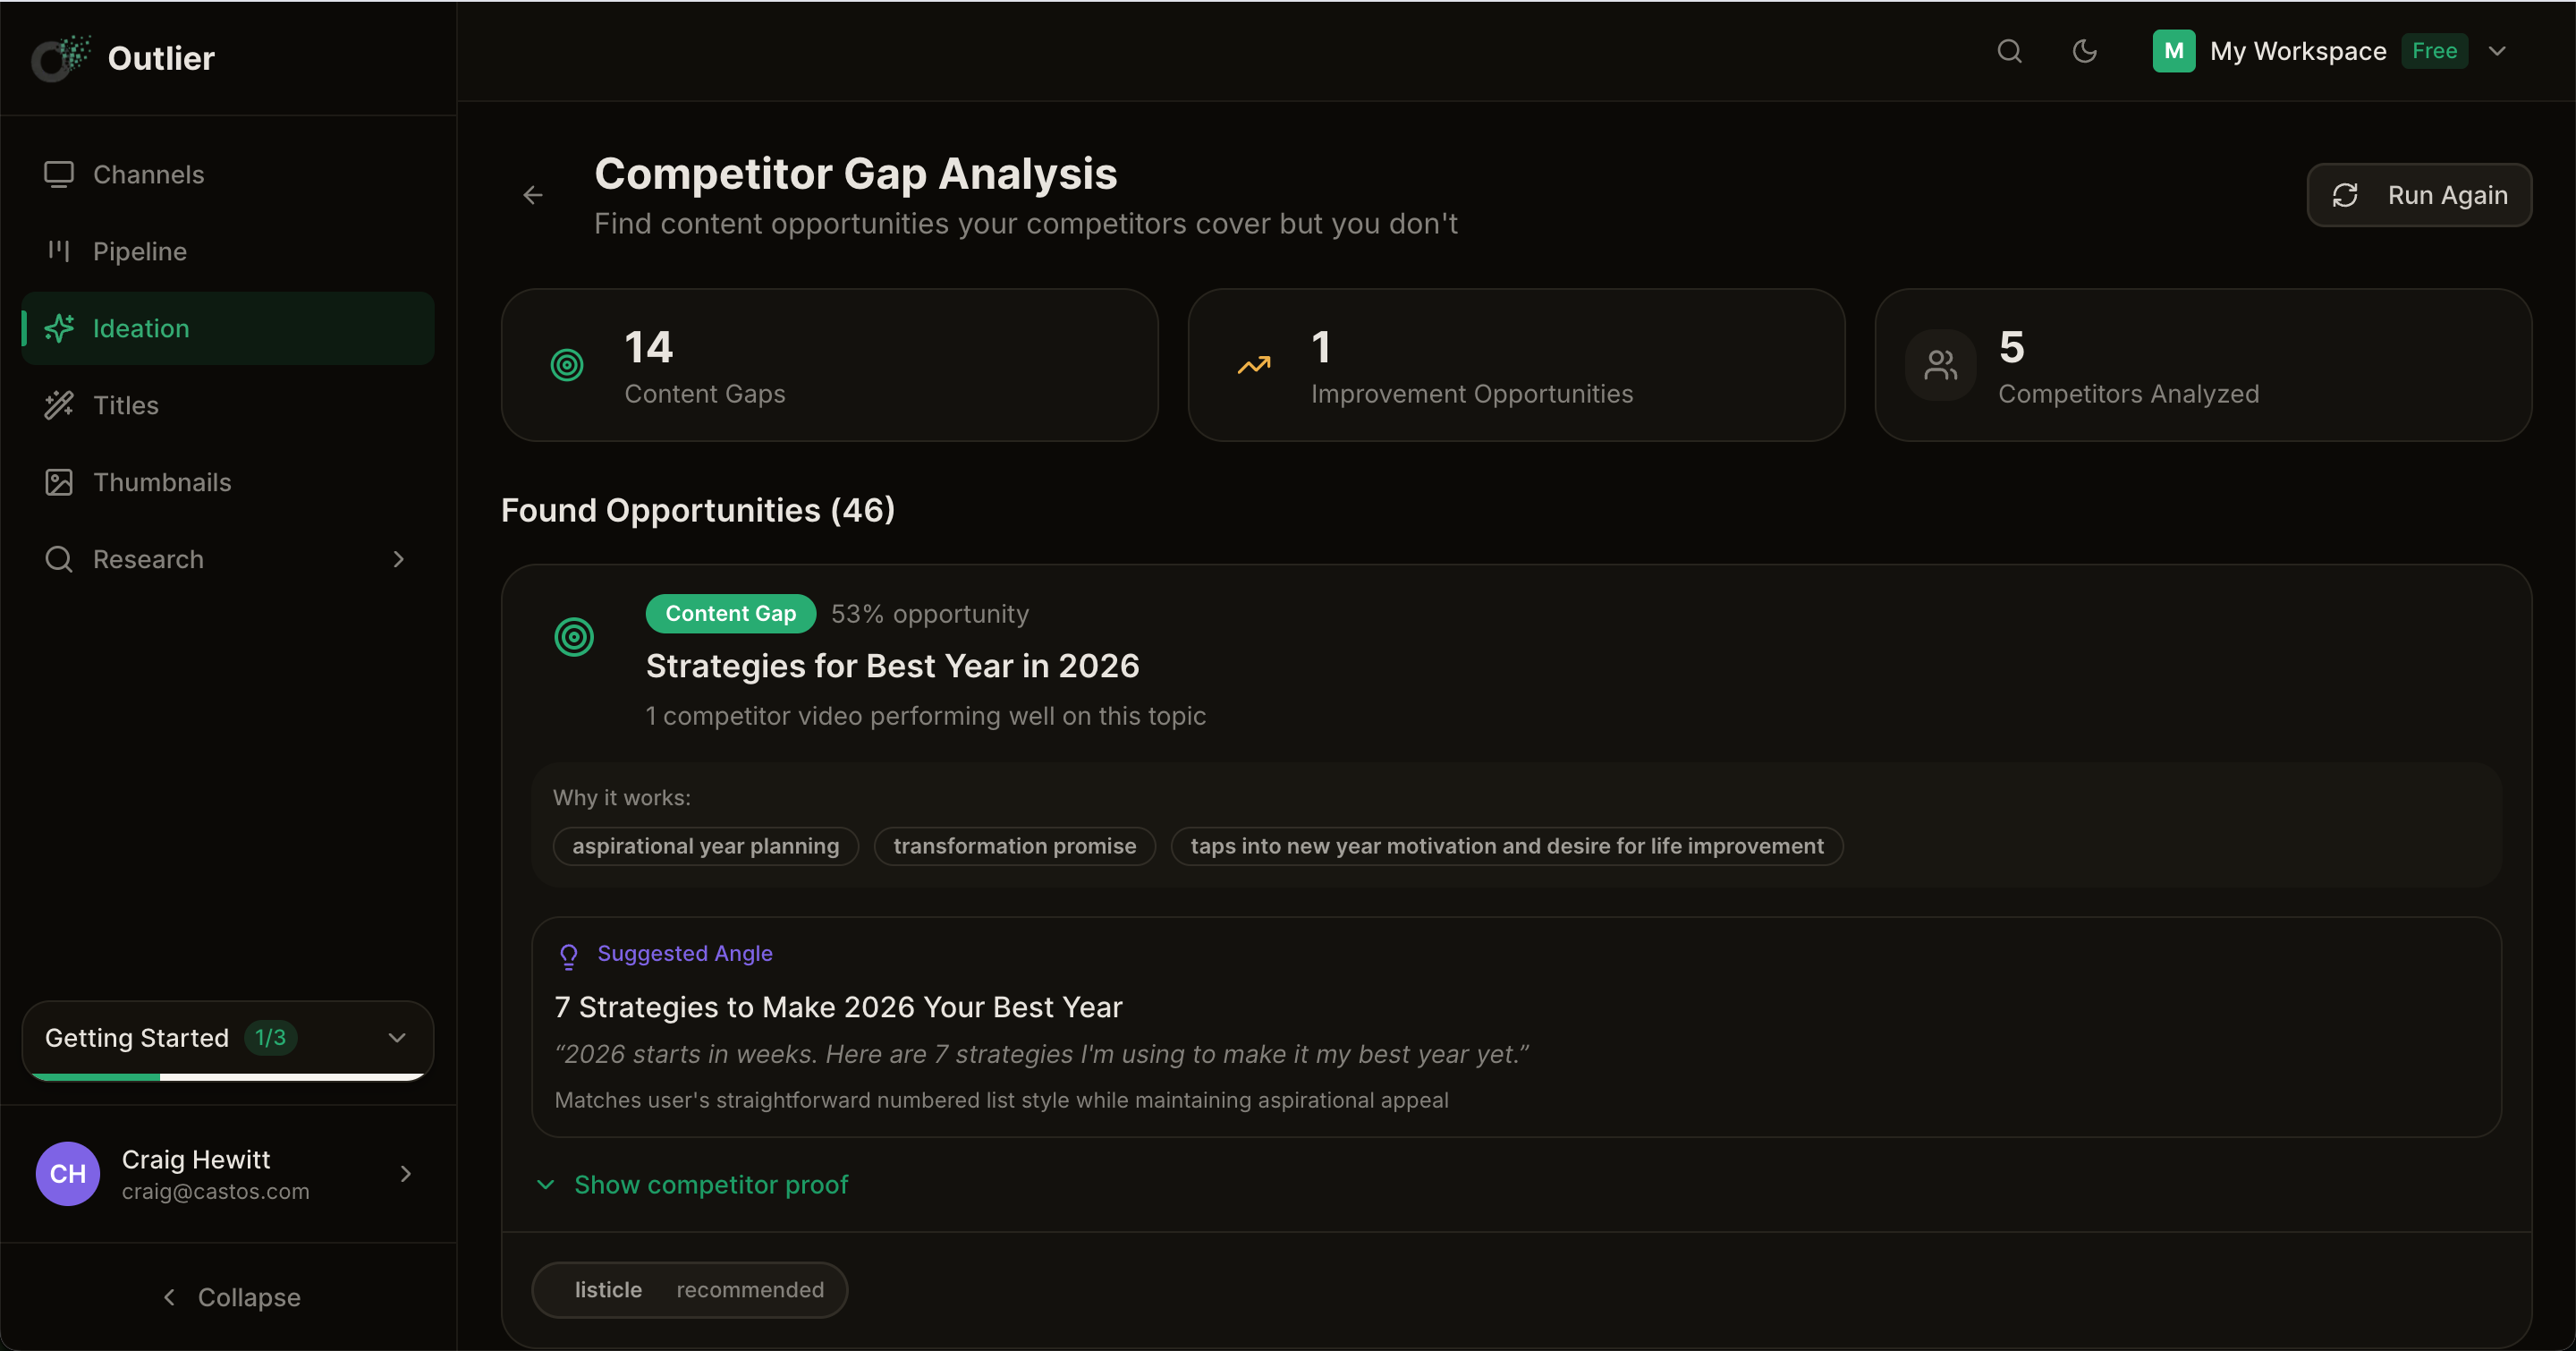Image resolution: width=2576 pixels, height=1351 pixels.
Task: Open the Ideation panel
Action: [x=140, y=328]
